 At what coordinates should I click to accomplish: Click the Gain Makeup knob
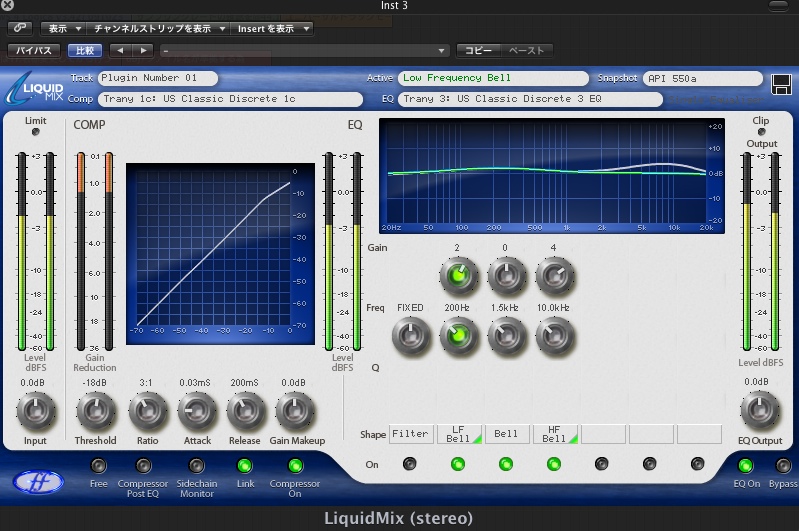[295, 411]
